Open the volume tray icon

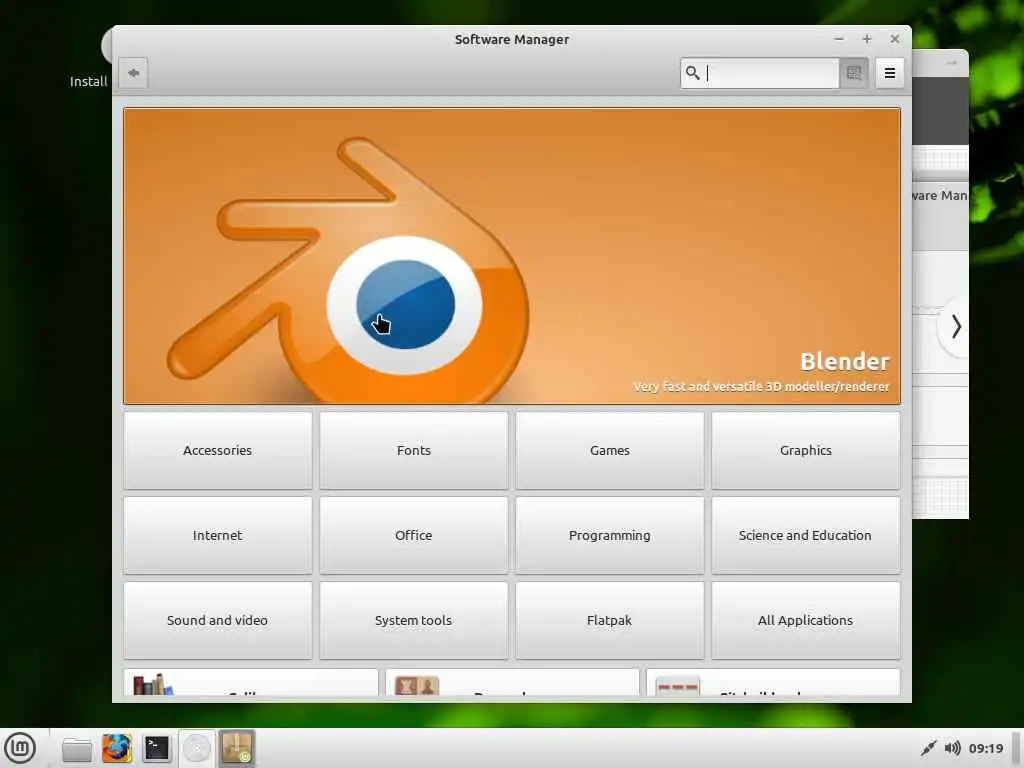[952, 748]
